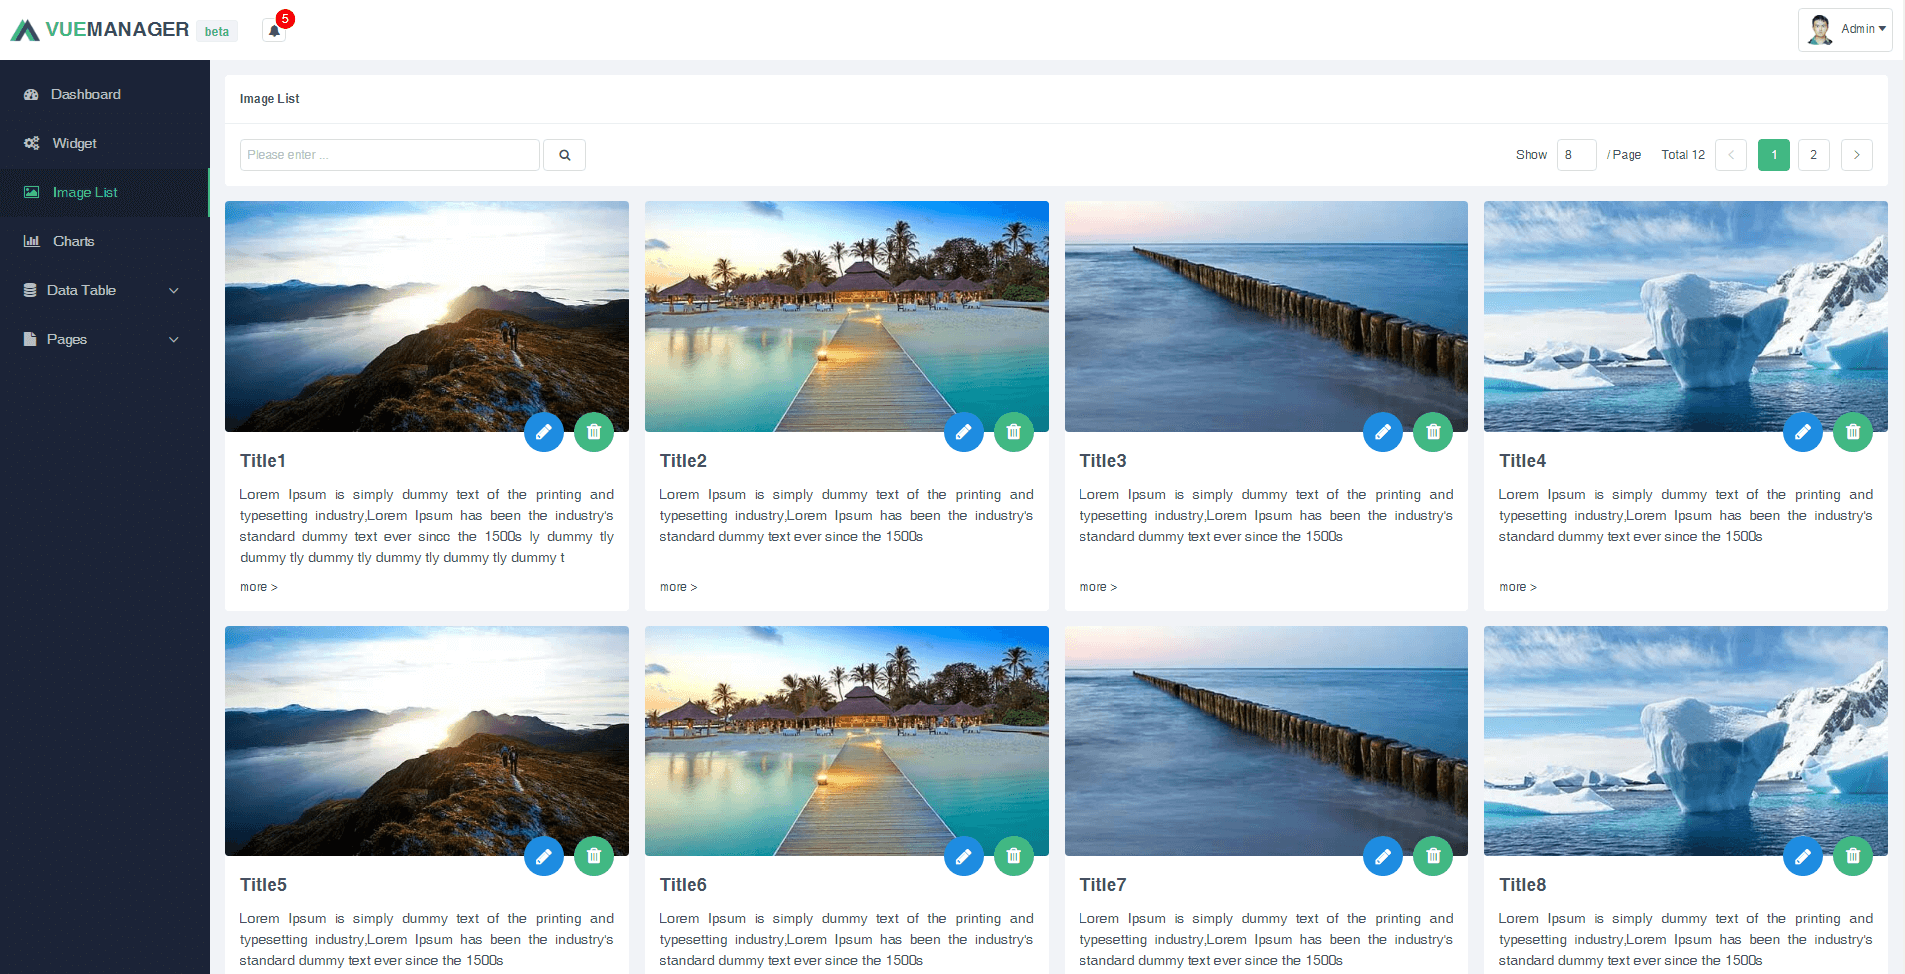Open the Title8 iceberg thumbnail
1905x974 pixels.
pyautogui.click(x=1686, y=741)
